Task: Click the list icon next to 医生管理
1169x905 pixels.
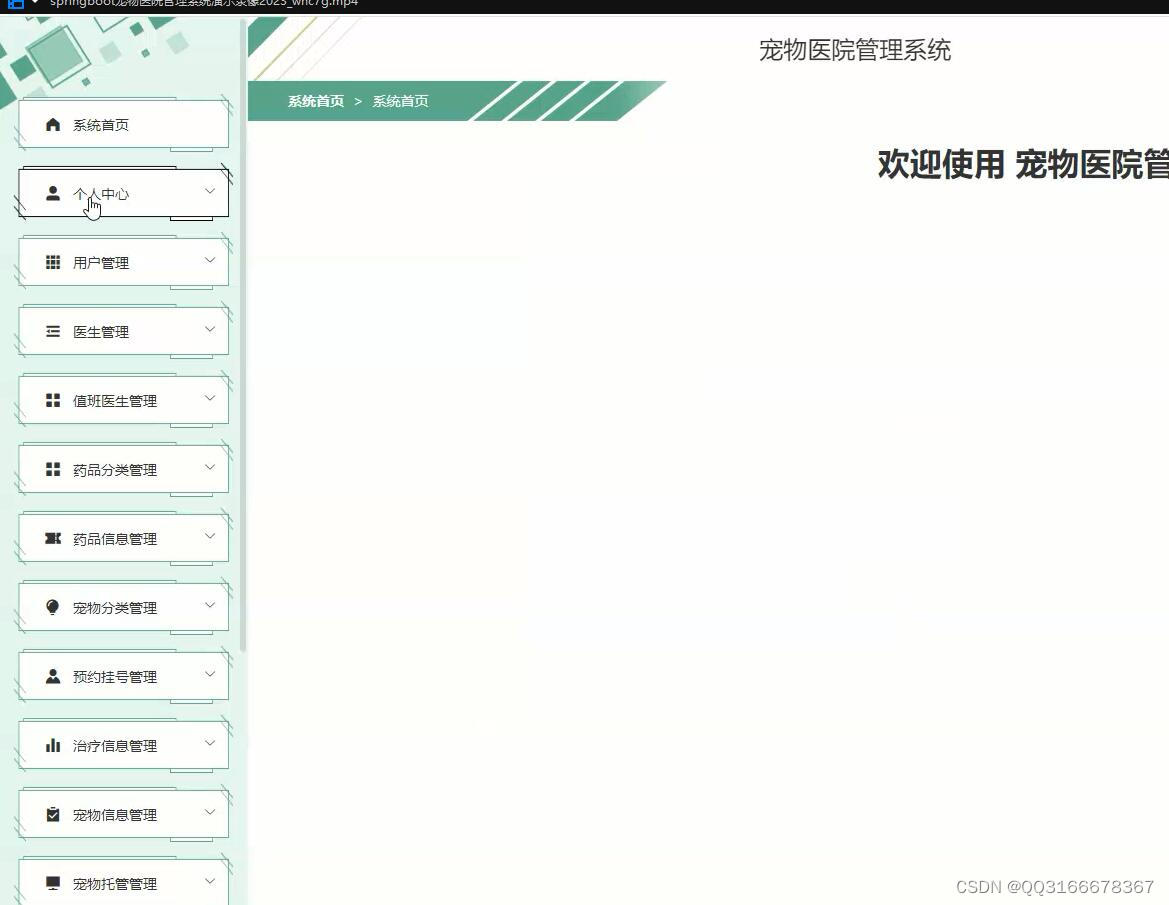Action: pos(53,331)
